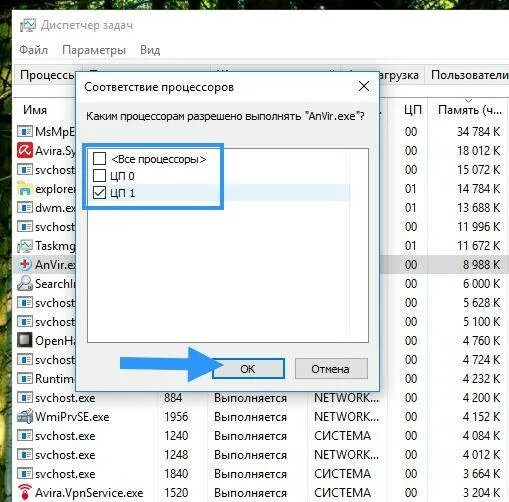This screenshot has height=502, width=509.
Task: Click the Отмена button
Action: tap(331, 369)
